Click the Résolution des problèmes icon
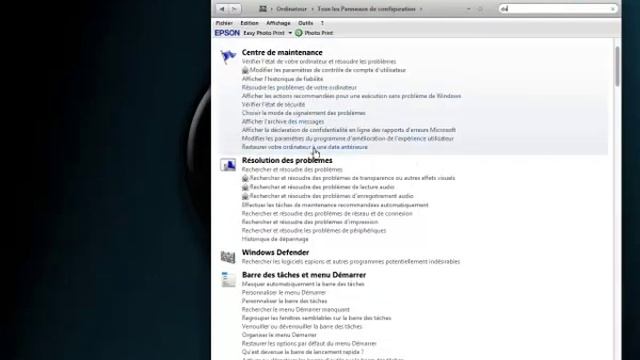Viewport: 640px width, 360px height. [x=228, y=165]
